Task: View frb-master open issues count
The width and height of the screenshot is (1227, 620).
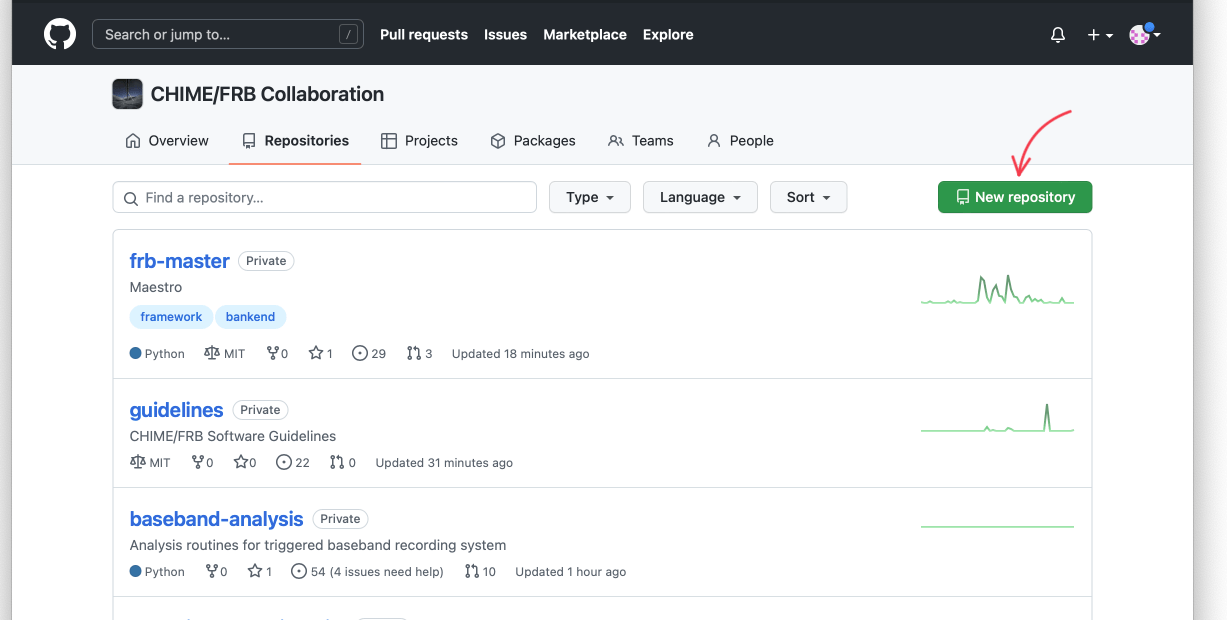Action: [369, 353]
